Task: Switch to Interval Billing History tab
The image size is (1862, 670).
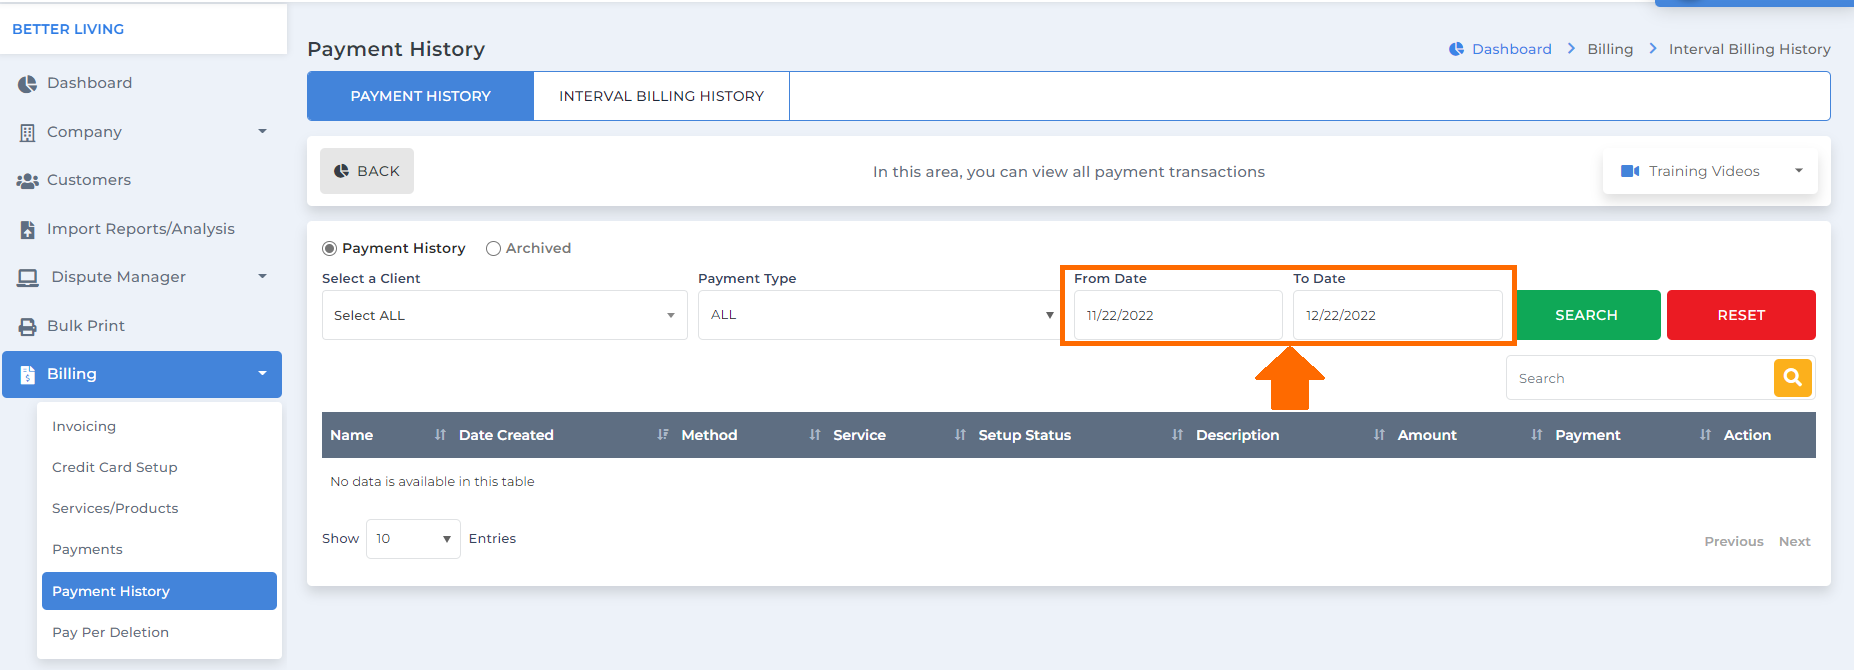Action: click(x=661, y=96)
